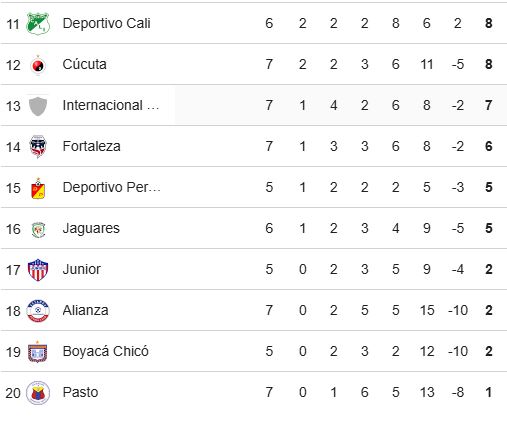Click Internacional's bold points value 7

click(489, 106)
